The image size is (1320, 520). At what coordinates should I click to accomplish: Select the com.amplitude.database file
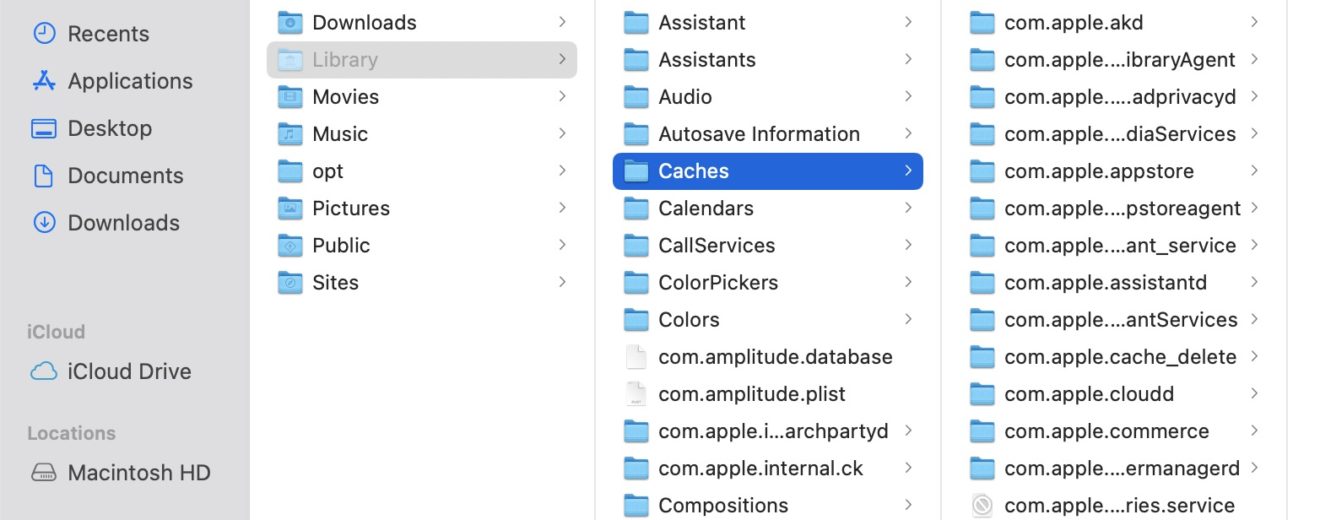775,357
